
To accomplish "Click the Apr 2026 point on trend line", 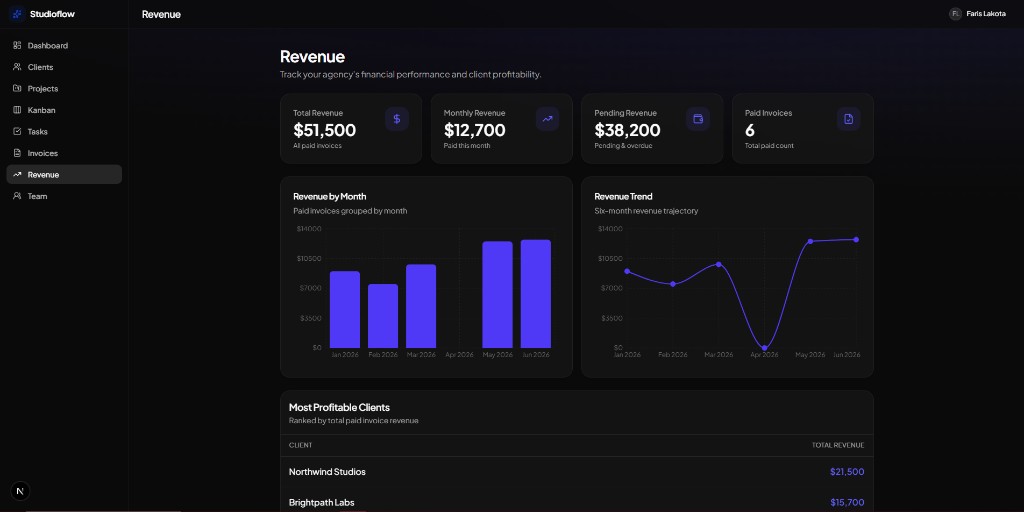I will point(765,347).
